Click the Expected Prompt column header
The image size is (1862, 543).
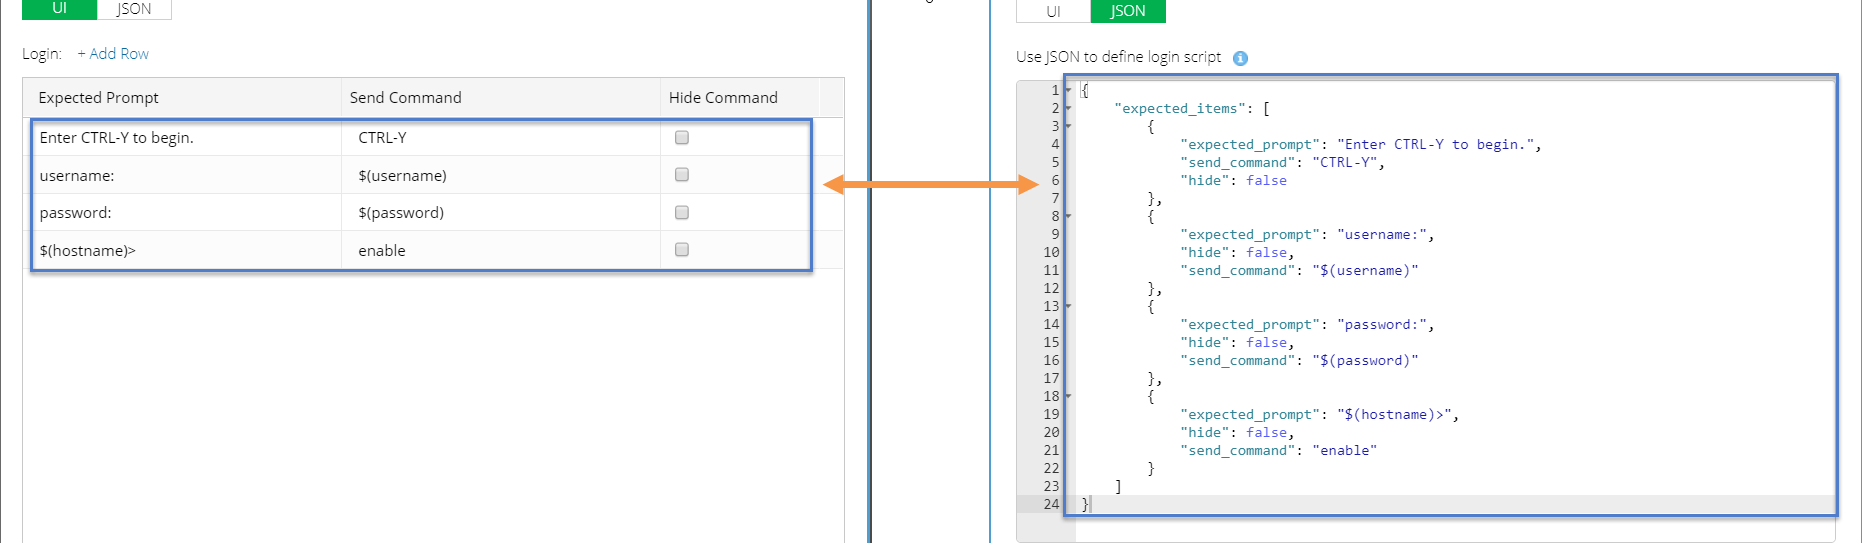98,98
